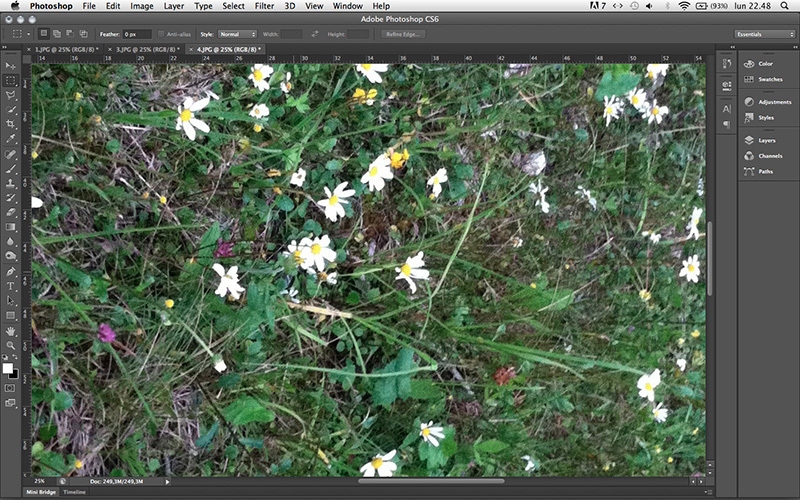Select the Zoom tool
The height and width of the screenshot is (500, 800).
coord(10,346)
